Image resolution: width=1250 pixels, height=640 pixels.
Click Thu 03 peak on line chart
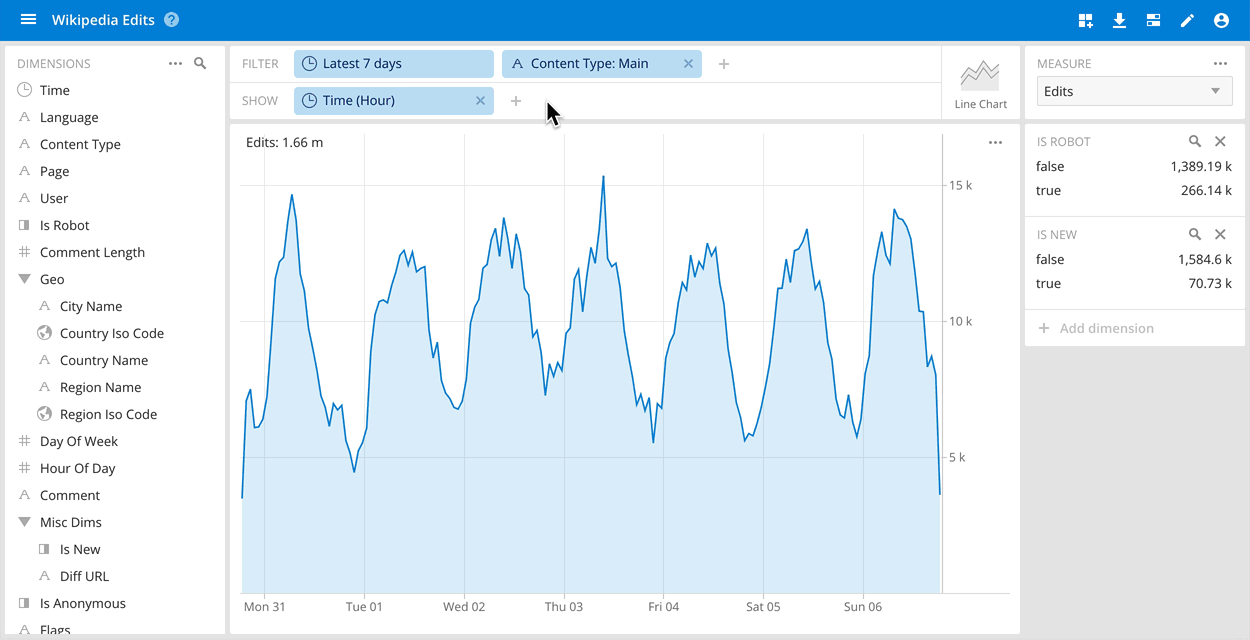603,177
